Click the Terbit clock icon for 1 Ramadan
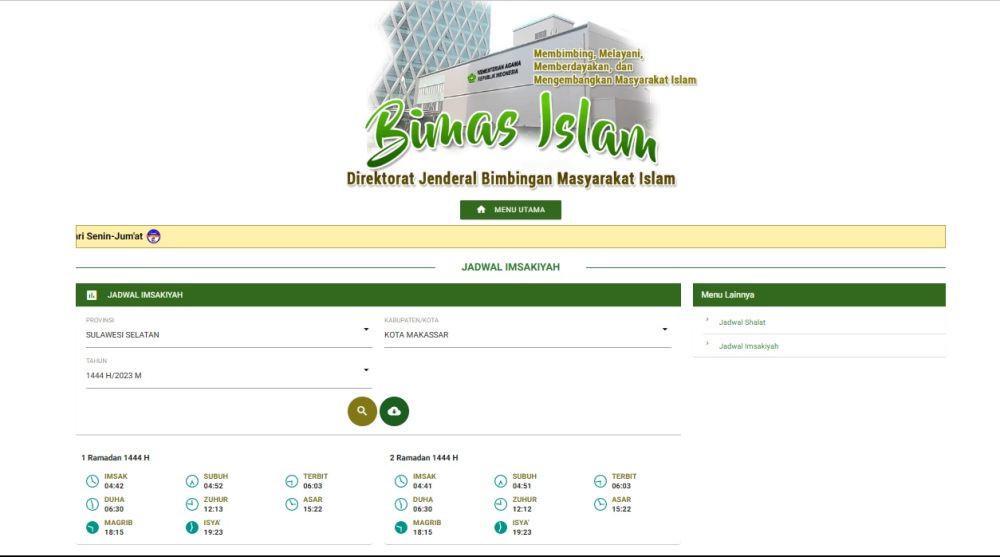 tap(291, 481)
